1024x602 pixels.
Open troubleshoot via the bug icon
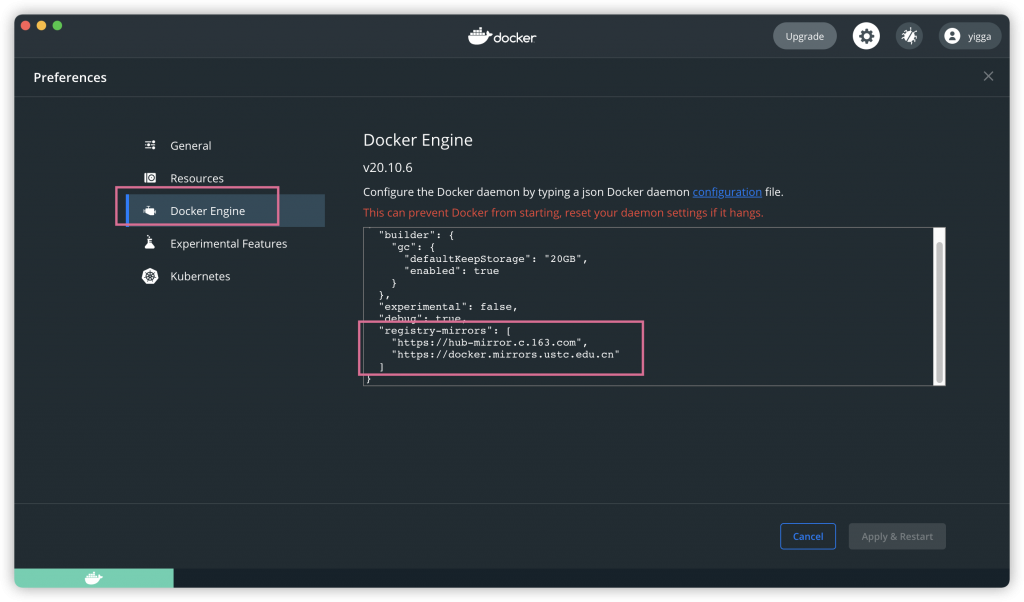coord(909,37)
